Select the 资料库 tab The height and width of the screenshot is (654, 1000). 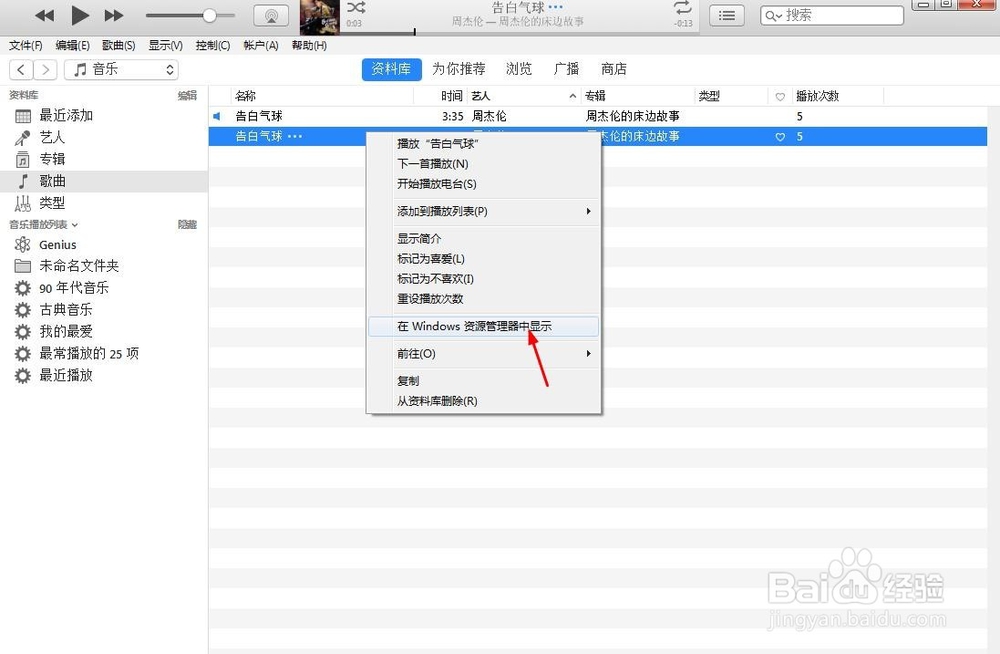392,69
